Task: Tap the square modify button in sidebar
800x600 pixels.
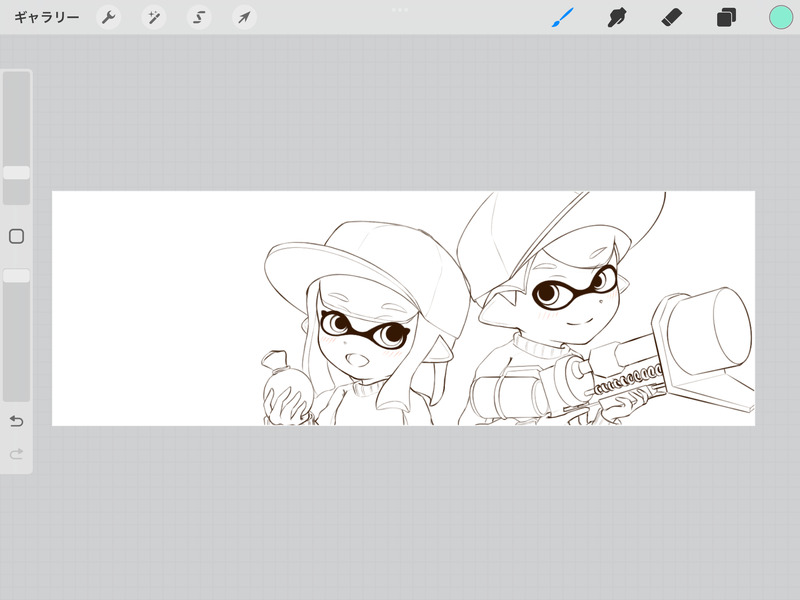Action: point(16,236)
